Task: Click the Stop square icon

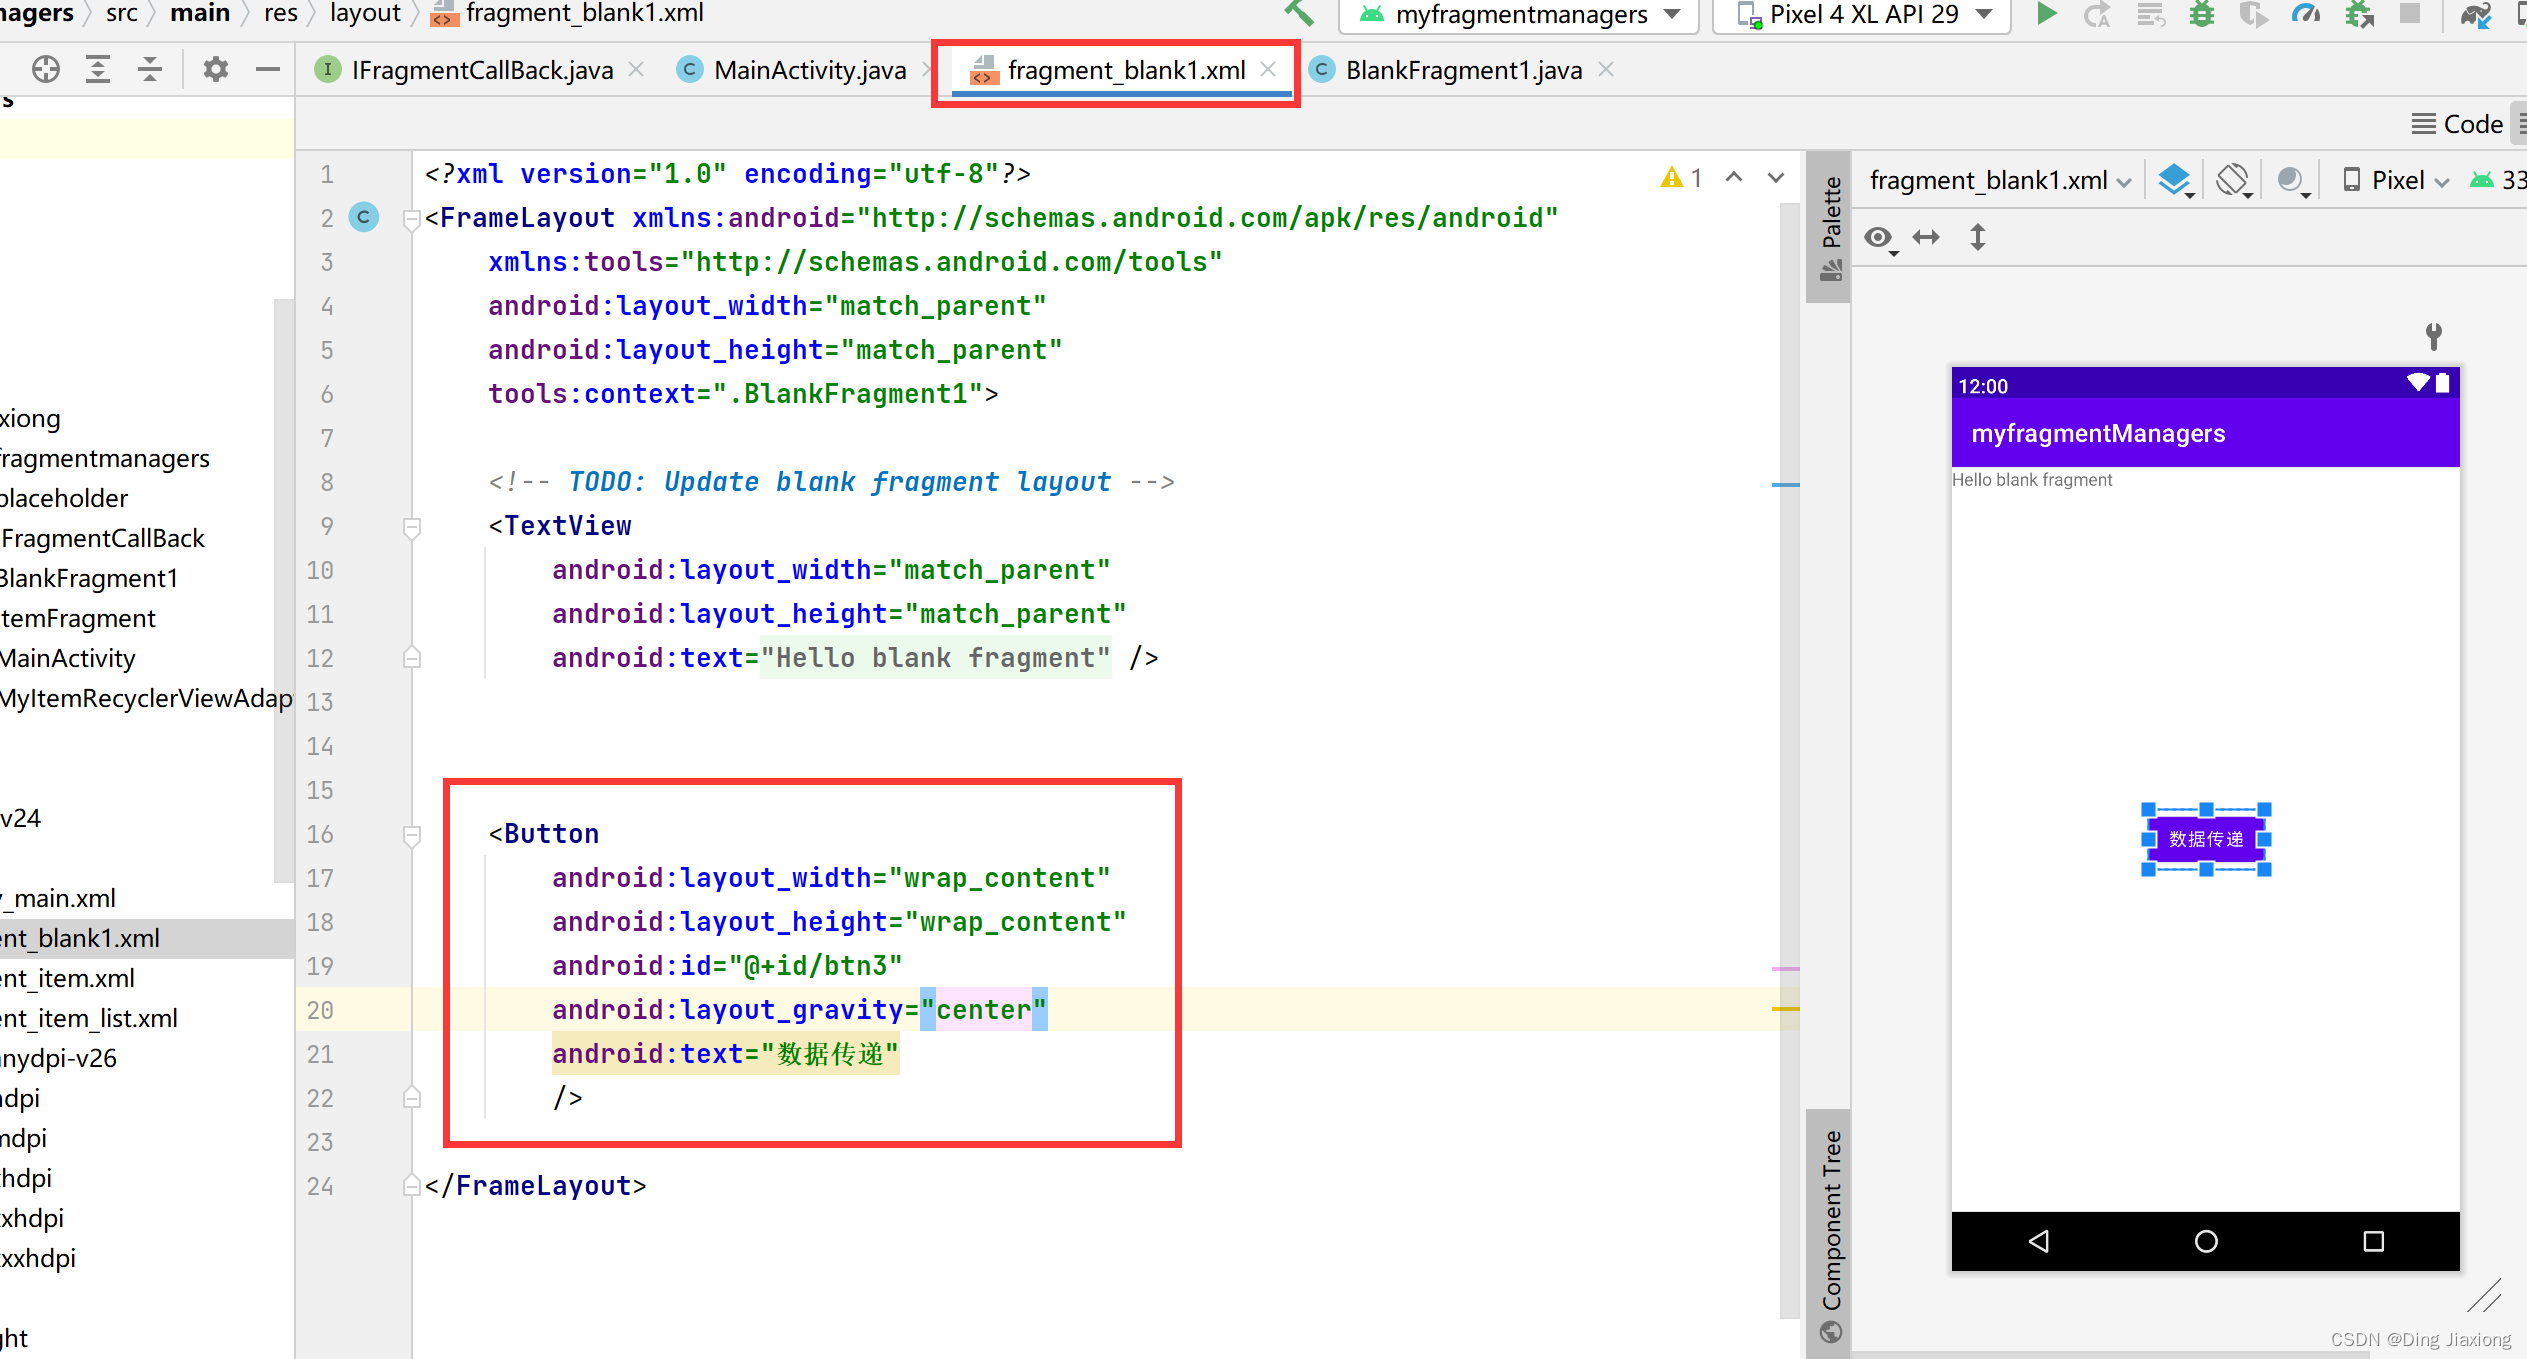Action: coord(2410,14)
